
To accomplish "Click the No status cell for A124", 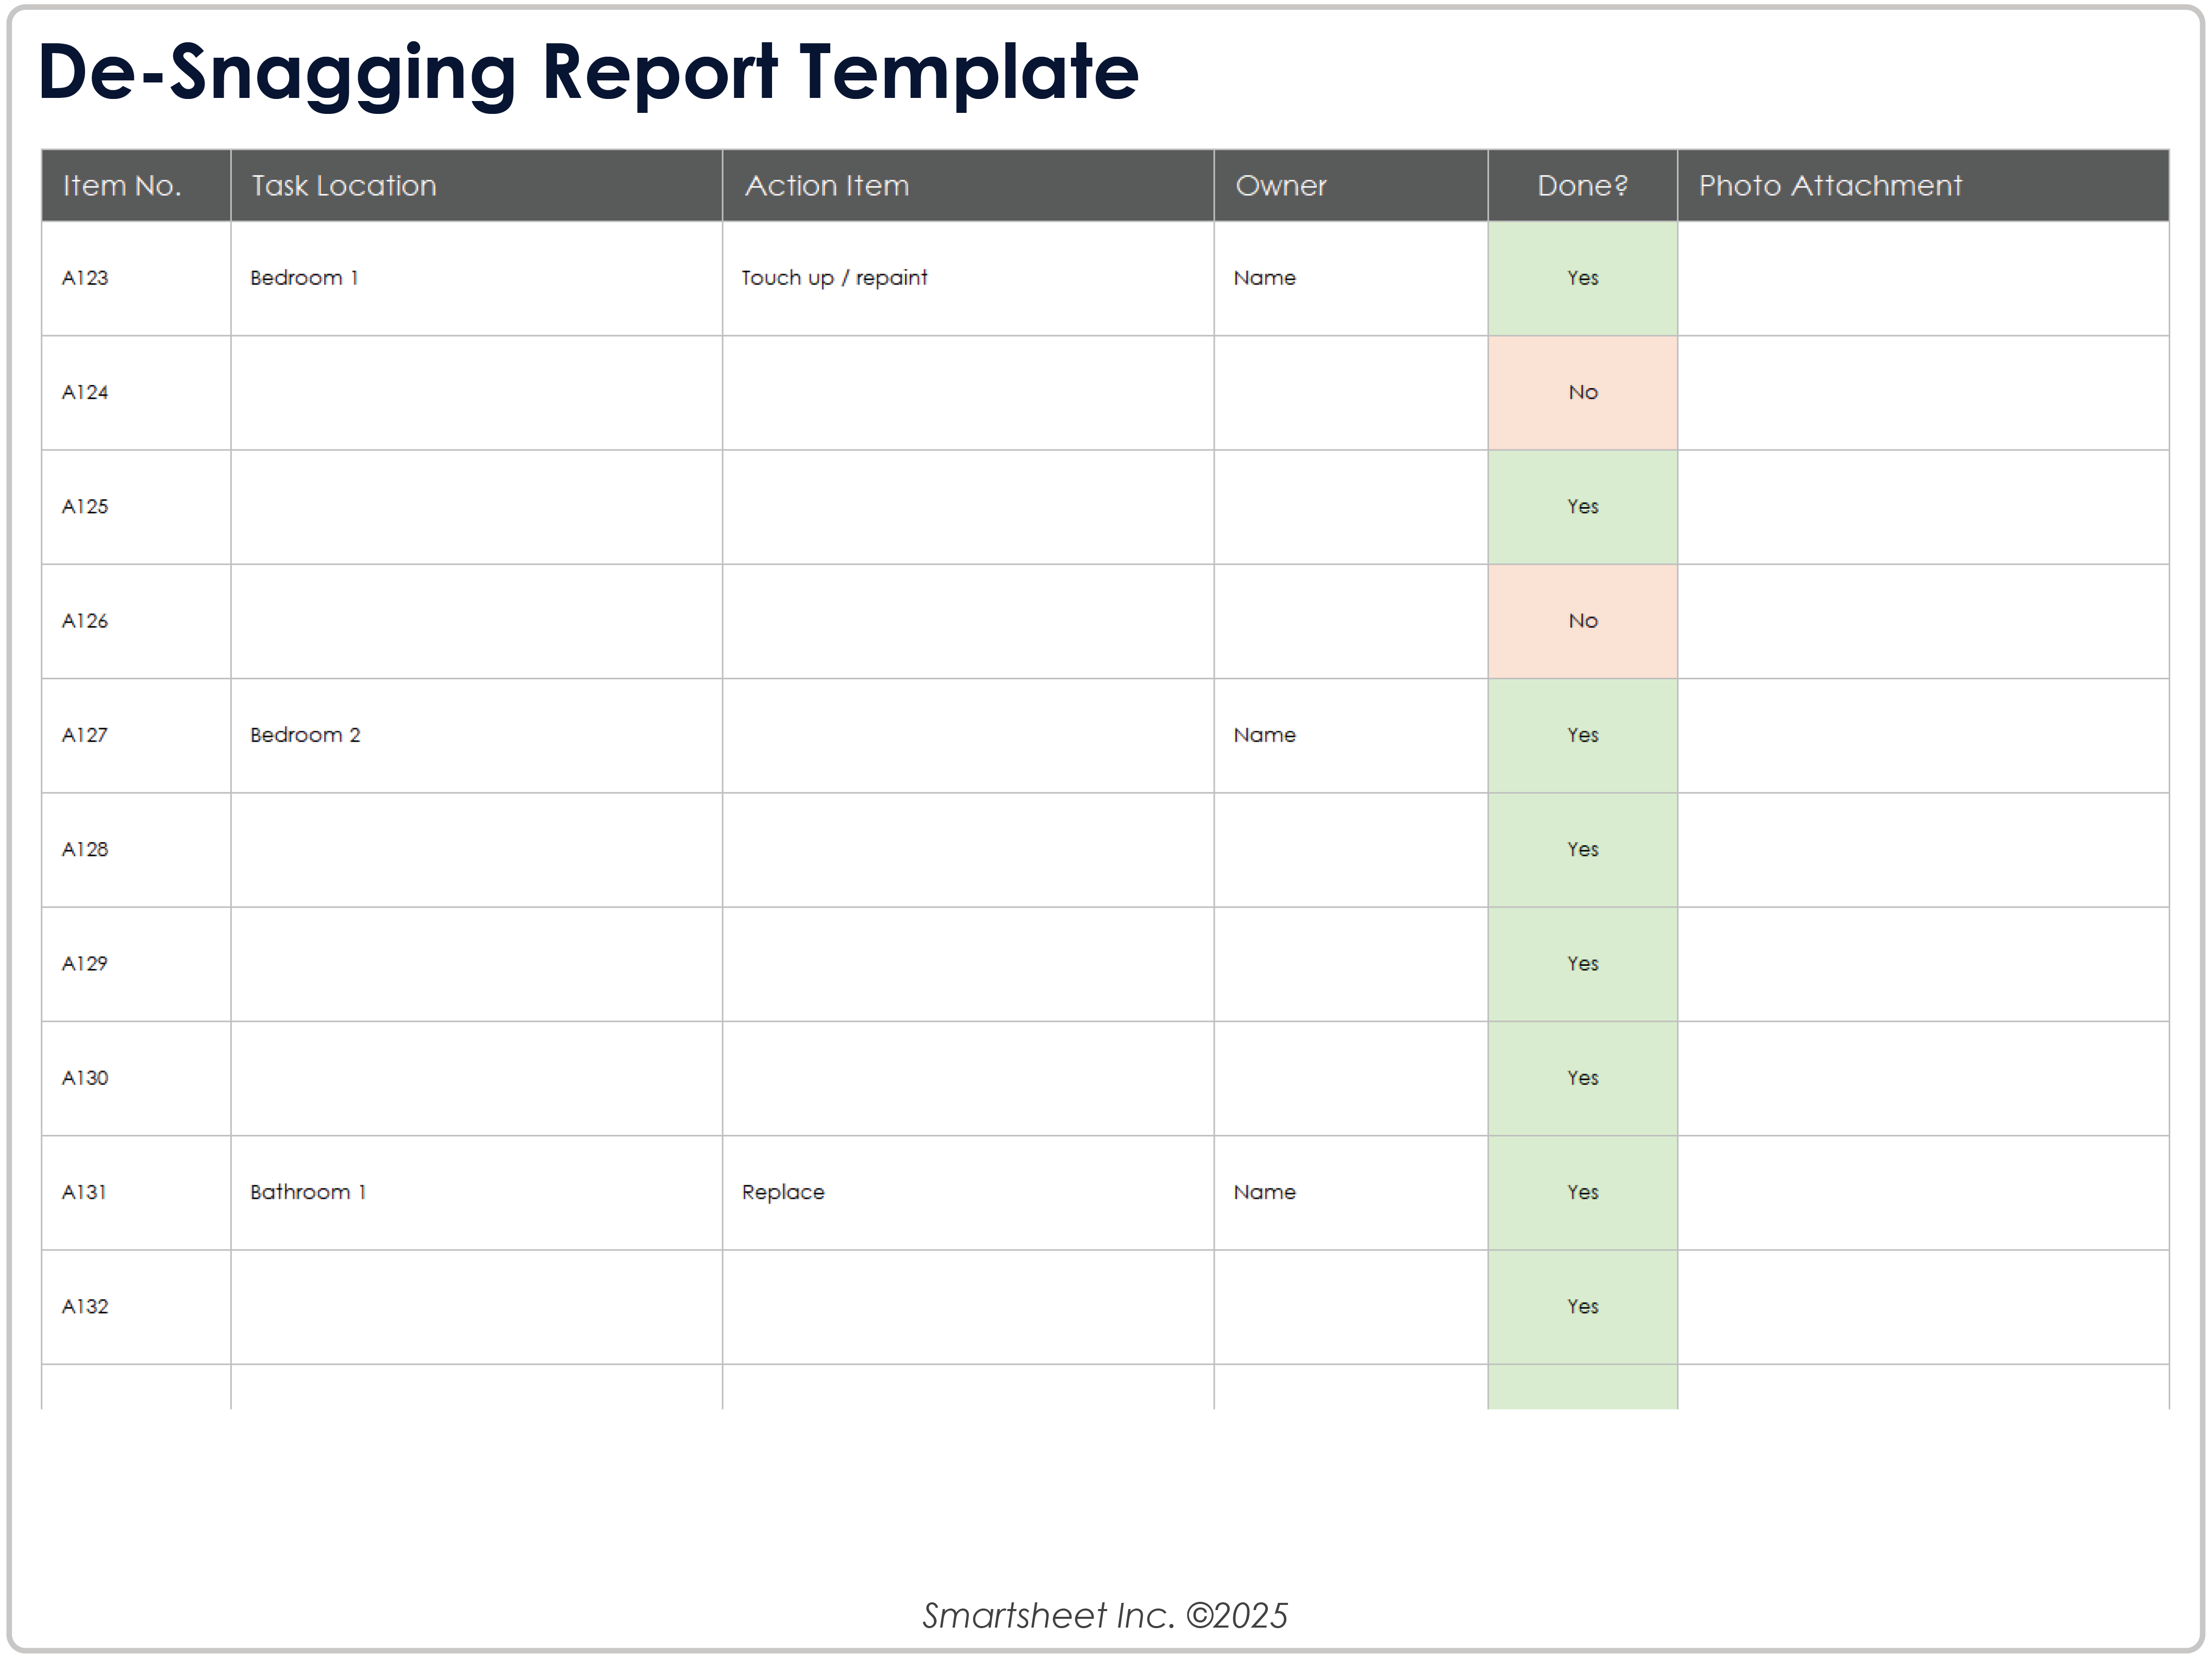I will point(1582,392).
